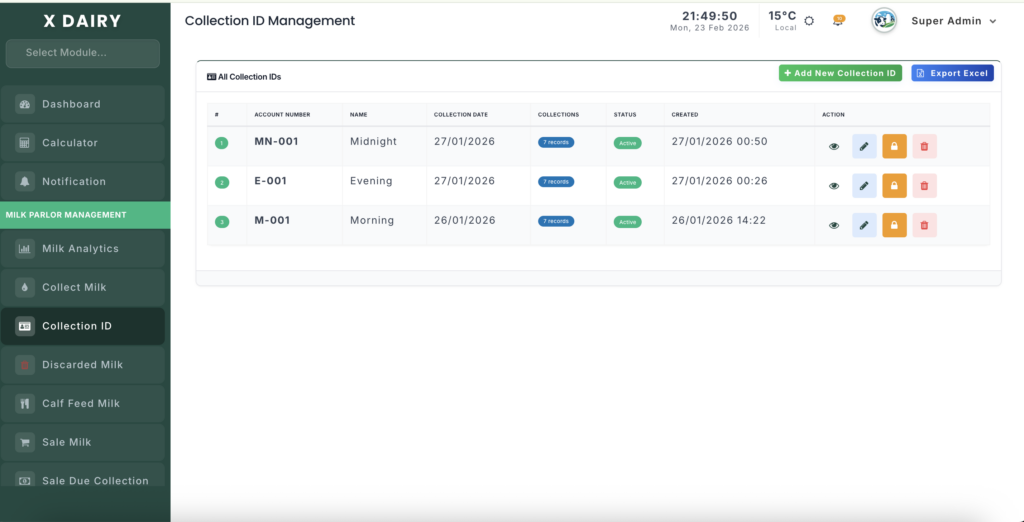1024x522 pixels.
Task: Delete the M-001 Morning collection record
Action: click(924, 225)
